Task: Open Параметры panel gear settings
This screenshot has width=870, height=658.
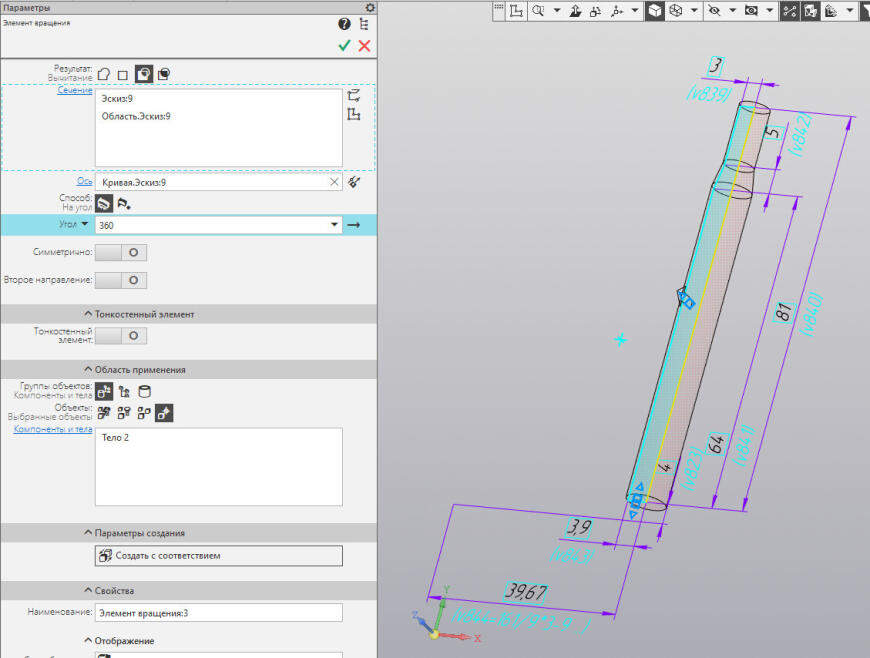Action: pos(370,7)
